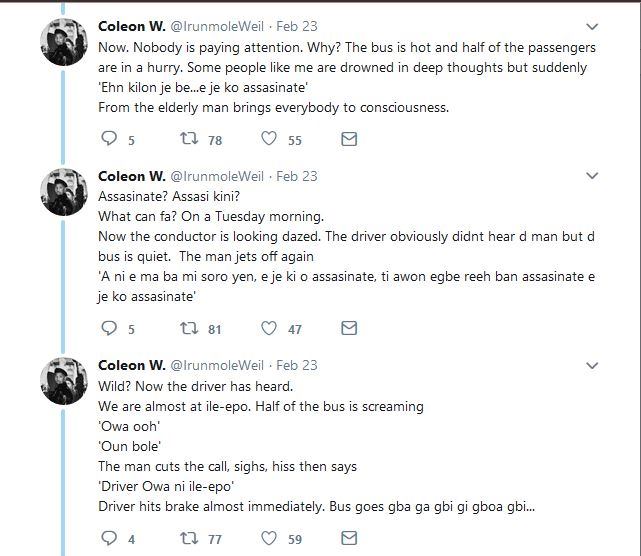The height and width of the screenshot is (556, 641).
Task: Retweet the tweet with 81 retweets
Action: [x=189, y=328]
